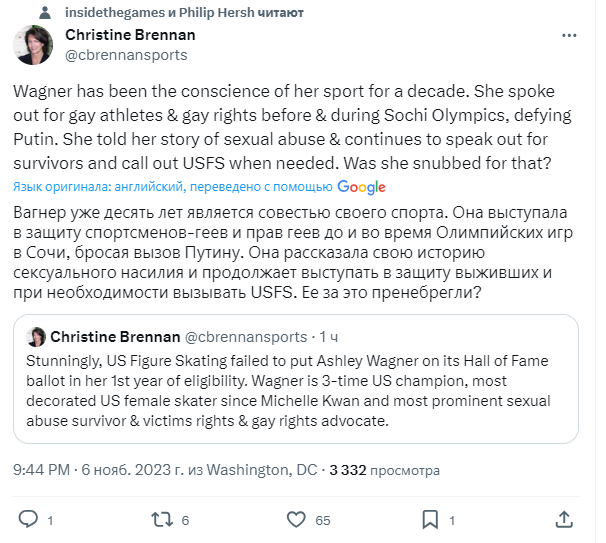
Task: Click the Christine Brennan display name
Action: tap(130, 35)
